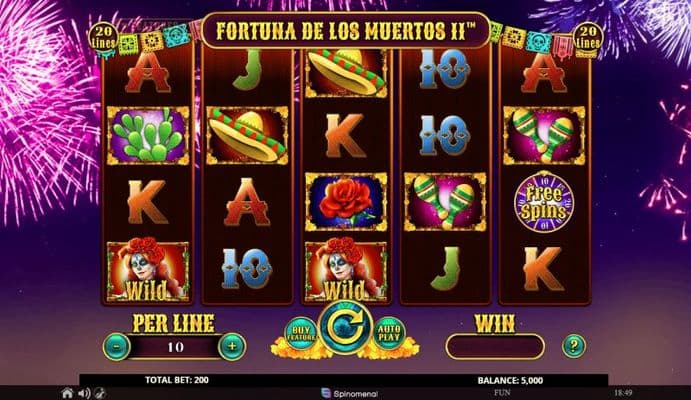The width and height of the screenshot is (691, 400).
Task: Click the left 20 Lines badge
Action: click(x=103, y=37)
